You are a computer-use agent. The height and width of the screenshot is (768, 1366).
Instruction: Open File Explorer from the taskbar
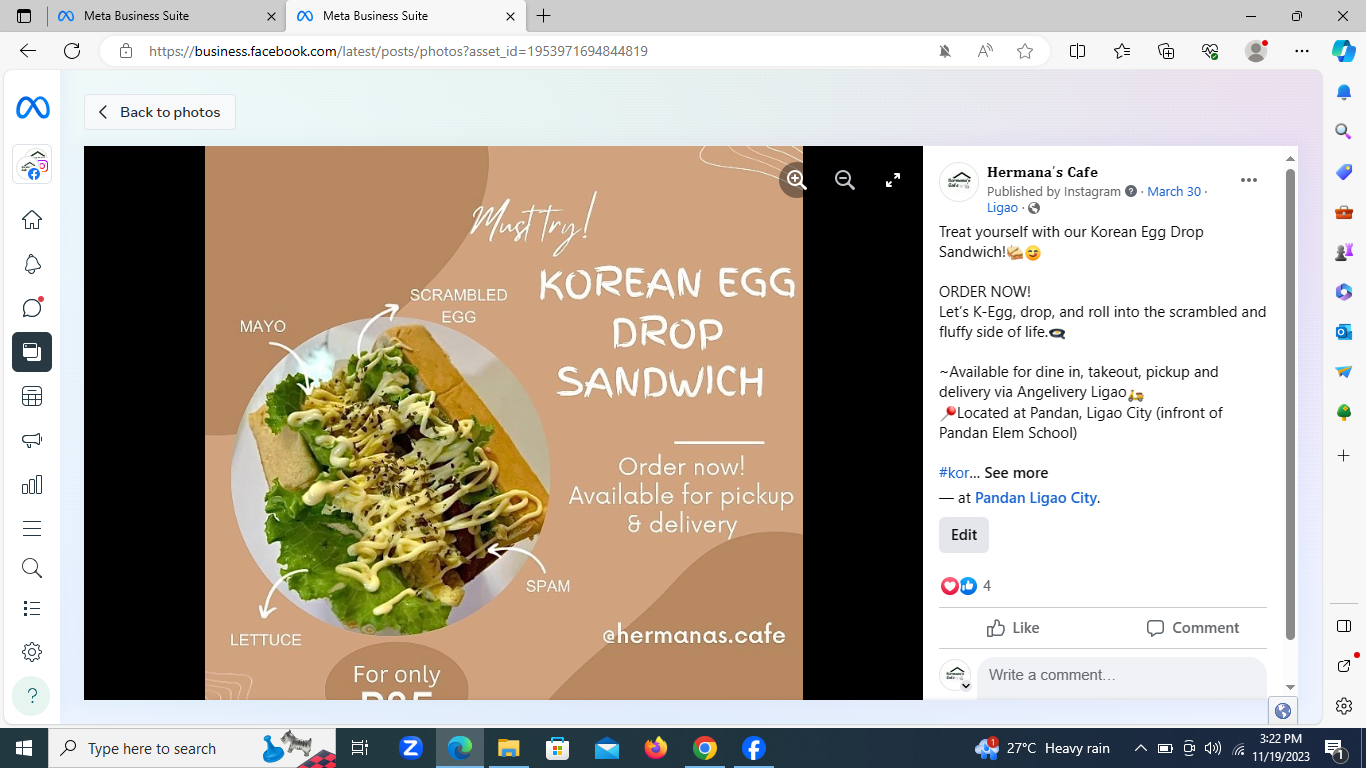(x=509, y=748)
